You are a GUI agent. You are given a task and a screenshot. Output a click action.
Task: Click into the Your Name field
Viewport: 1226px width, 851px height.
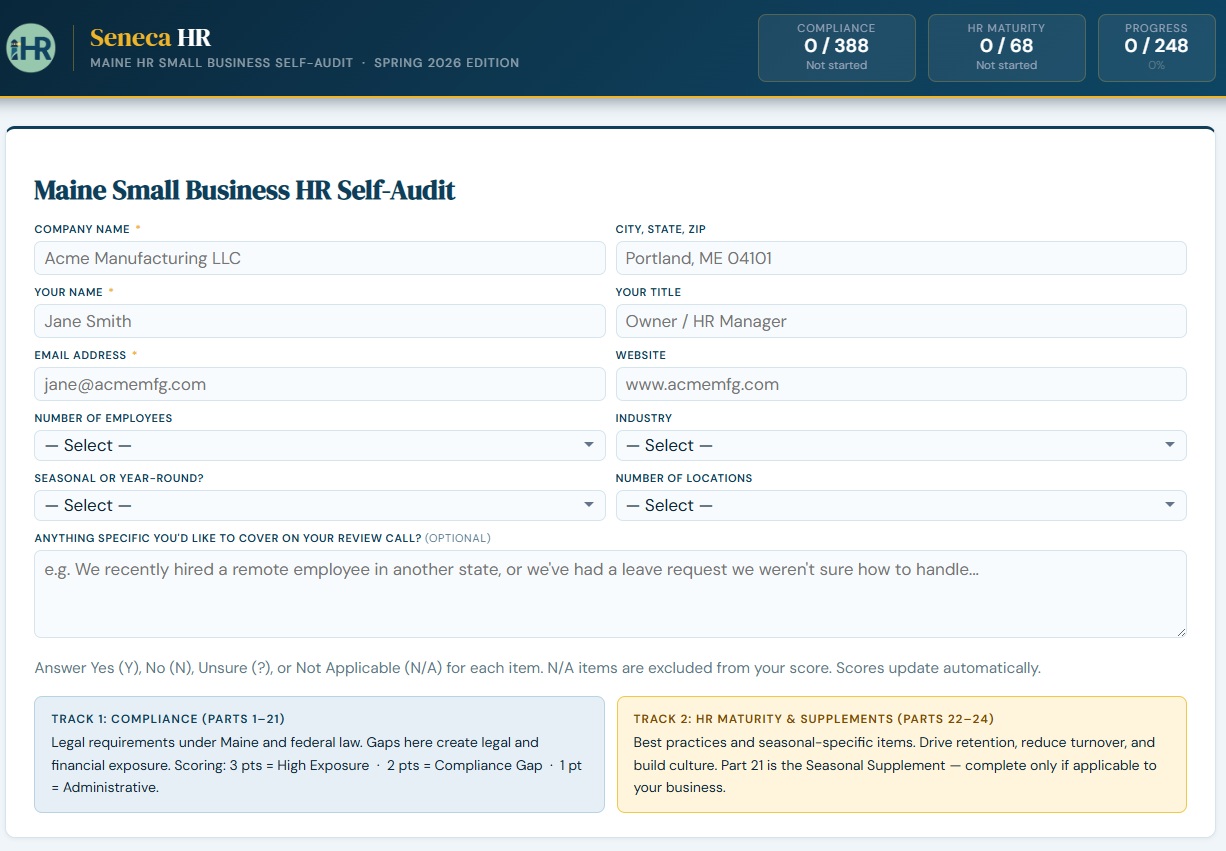click(x=319, y=321)
